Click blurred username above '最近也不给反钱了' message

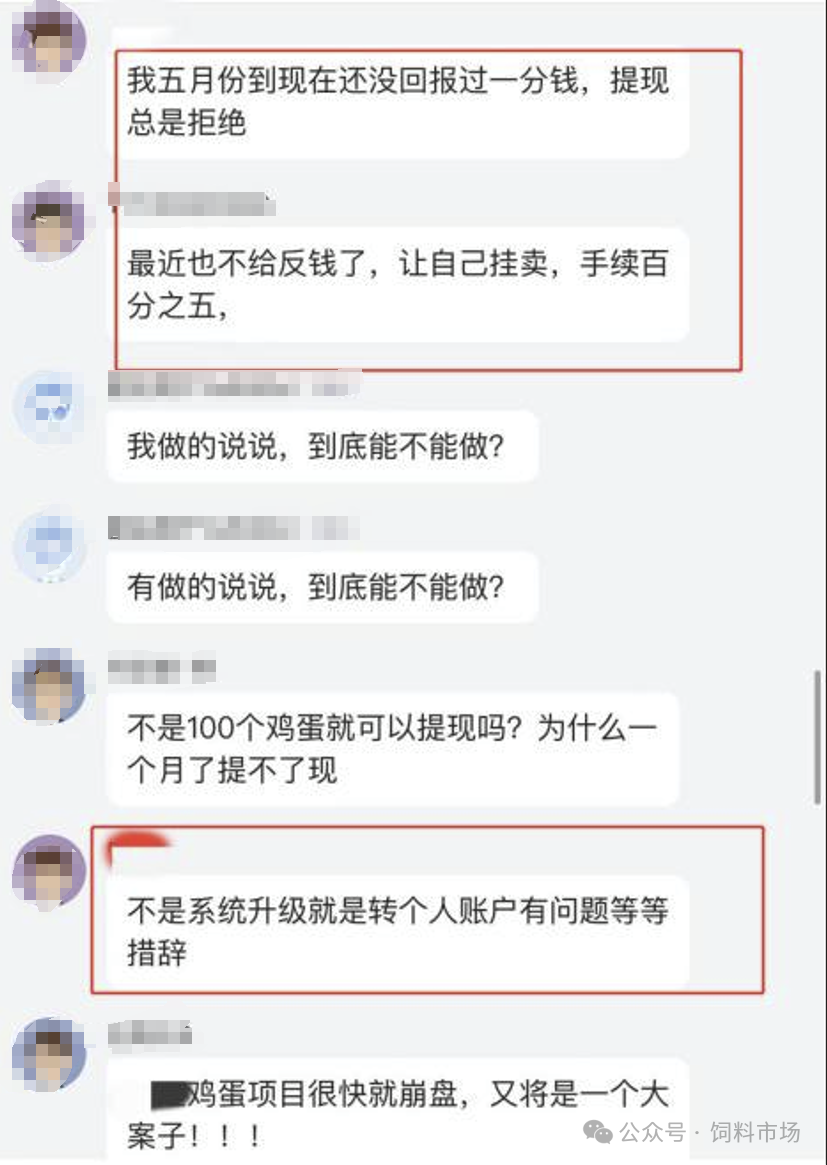(x=192, y=202)
